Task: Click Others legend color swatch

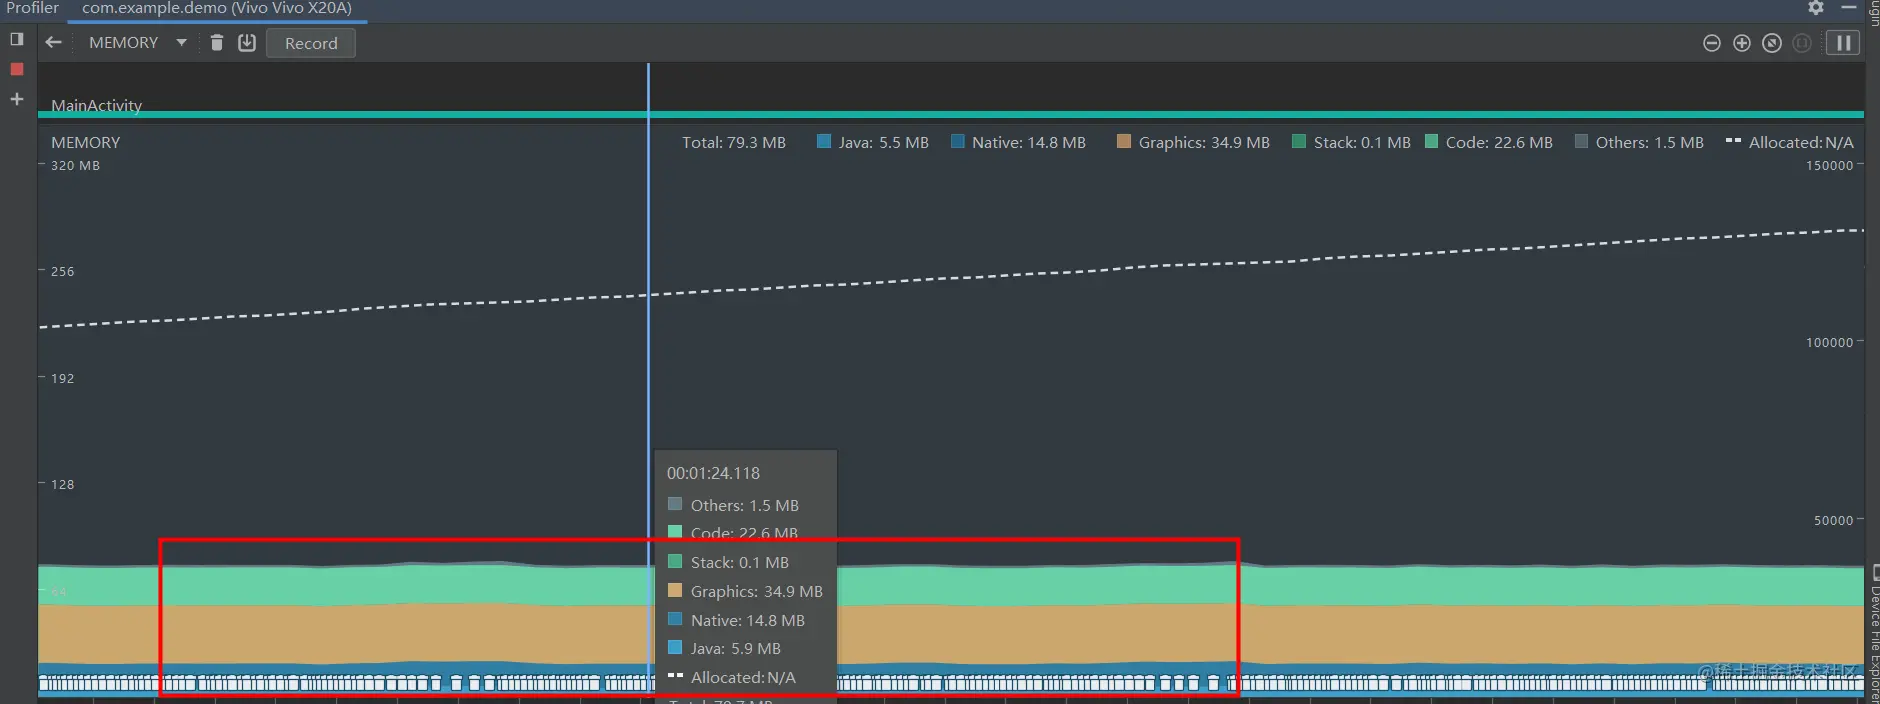Action: point(1581,141)
